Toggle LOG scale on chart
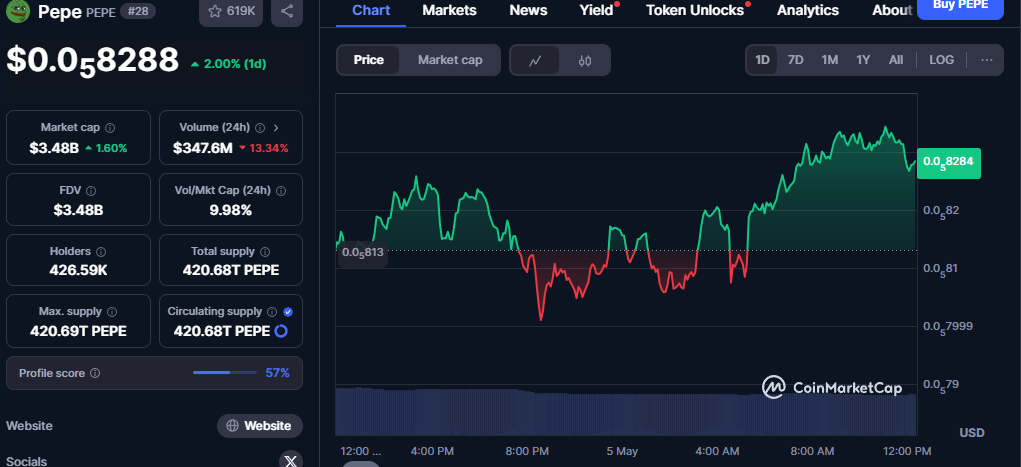 tap(942, 60)
